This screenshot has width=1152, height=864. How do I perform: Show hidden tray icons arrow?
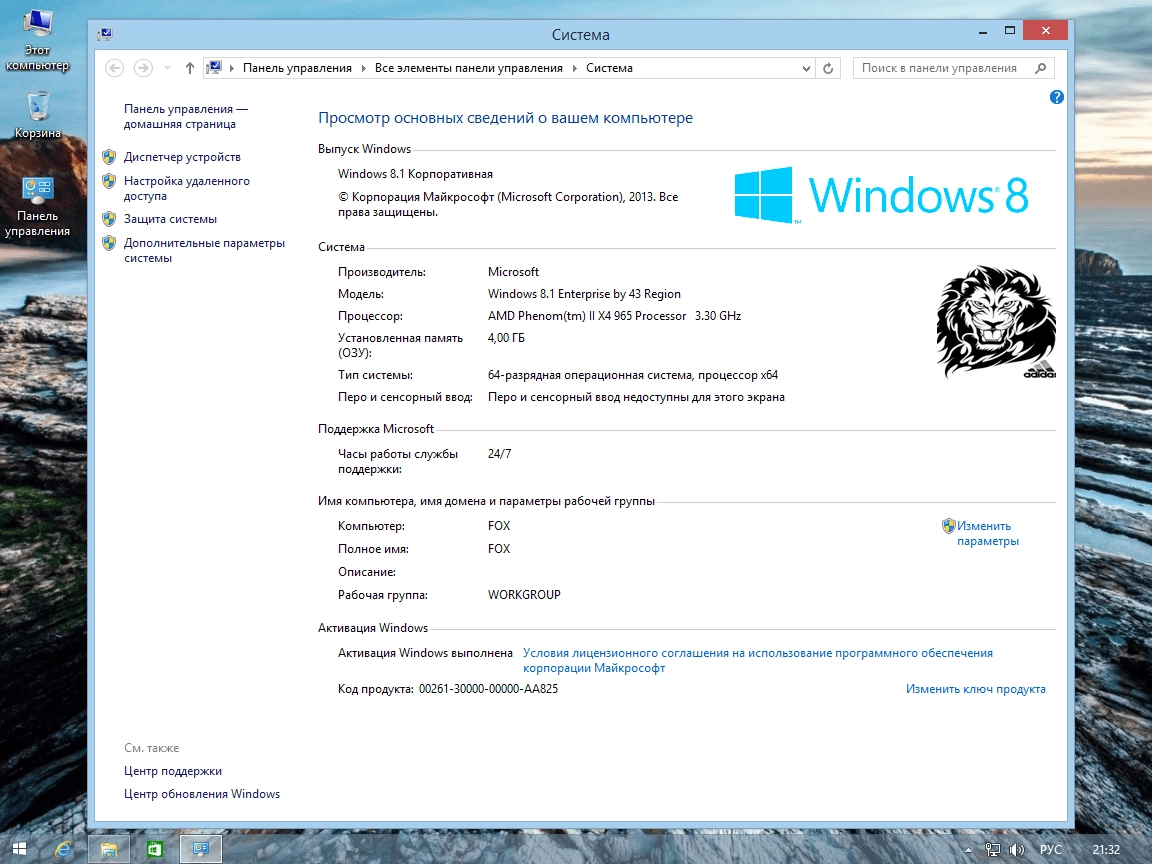pyautogui.click(x=968, y=850)
